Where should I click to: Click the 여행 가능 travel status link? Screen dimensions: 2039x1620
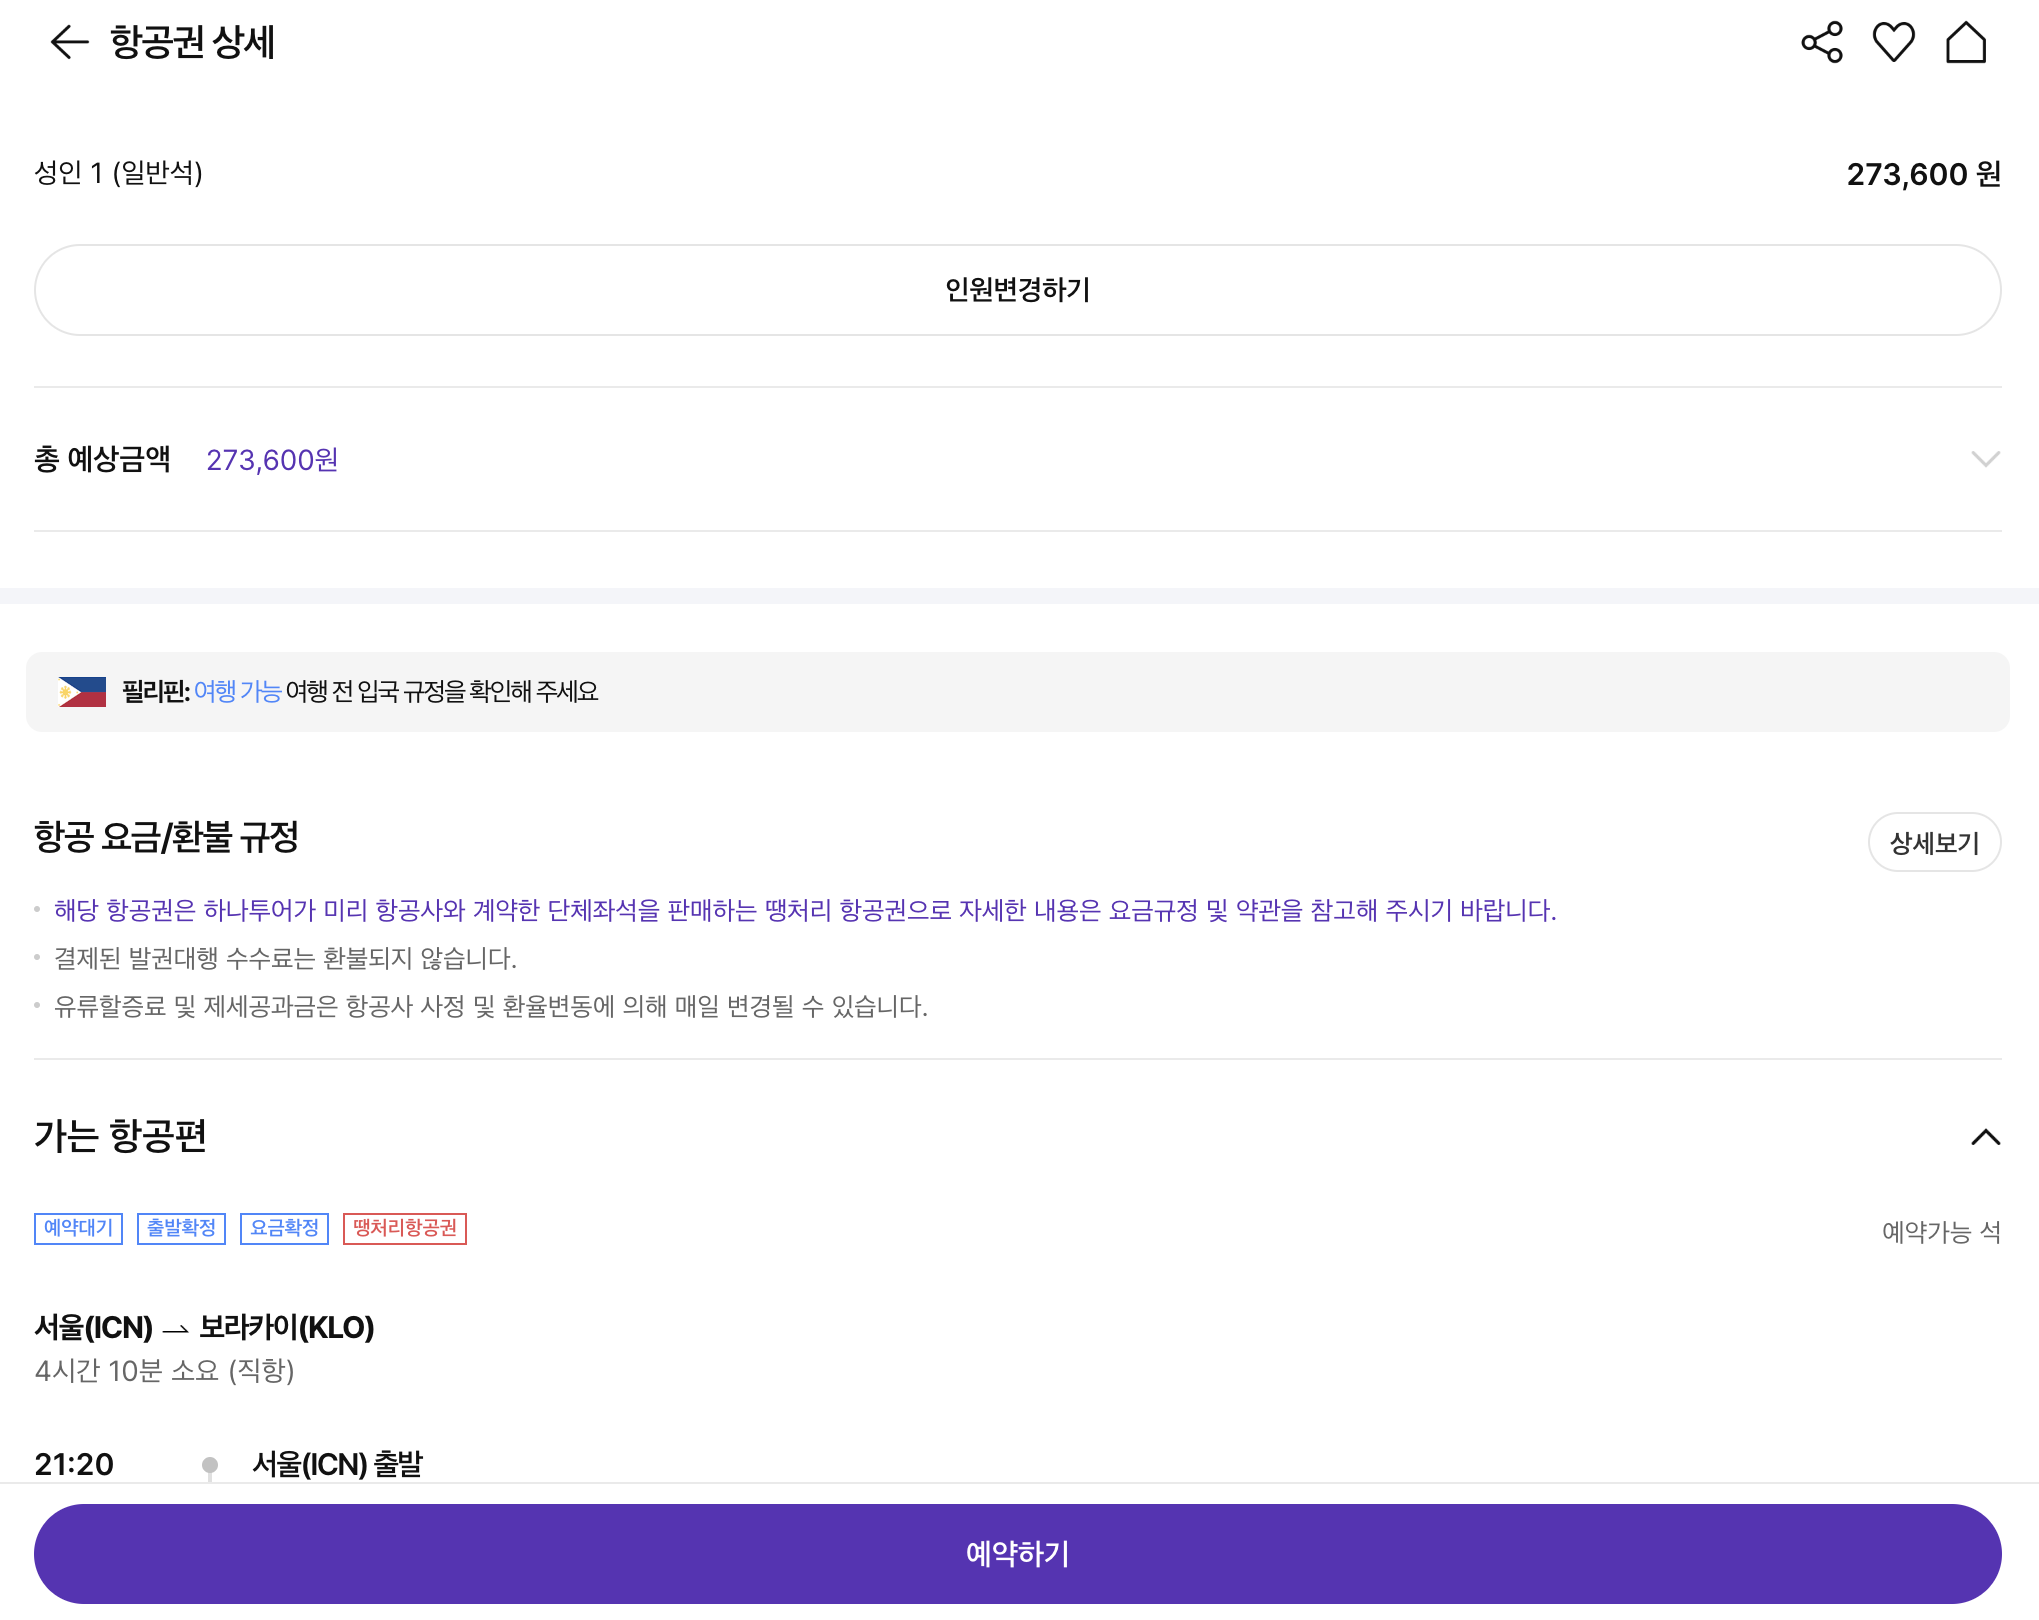click(237, 692)
